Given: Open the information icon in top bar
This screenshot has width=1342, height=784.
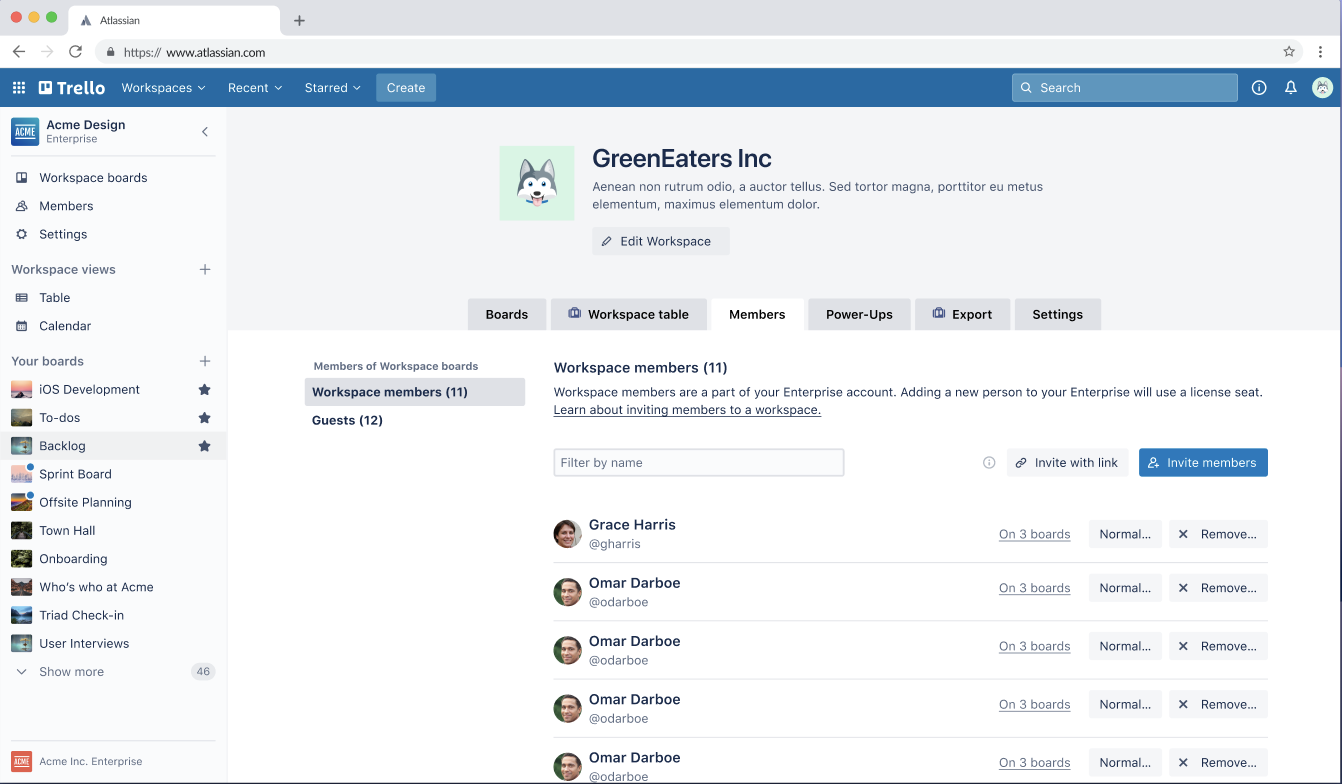Looking at the screenshot, I should (1259, 88).
